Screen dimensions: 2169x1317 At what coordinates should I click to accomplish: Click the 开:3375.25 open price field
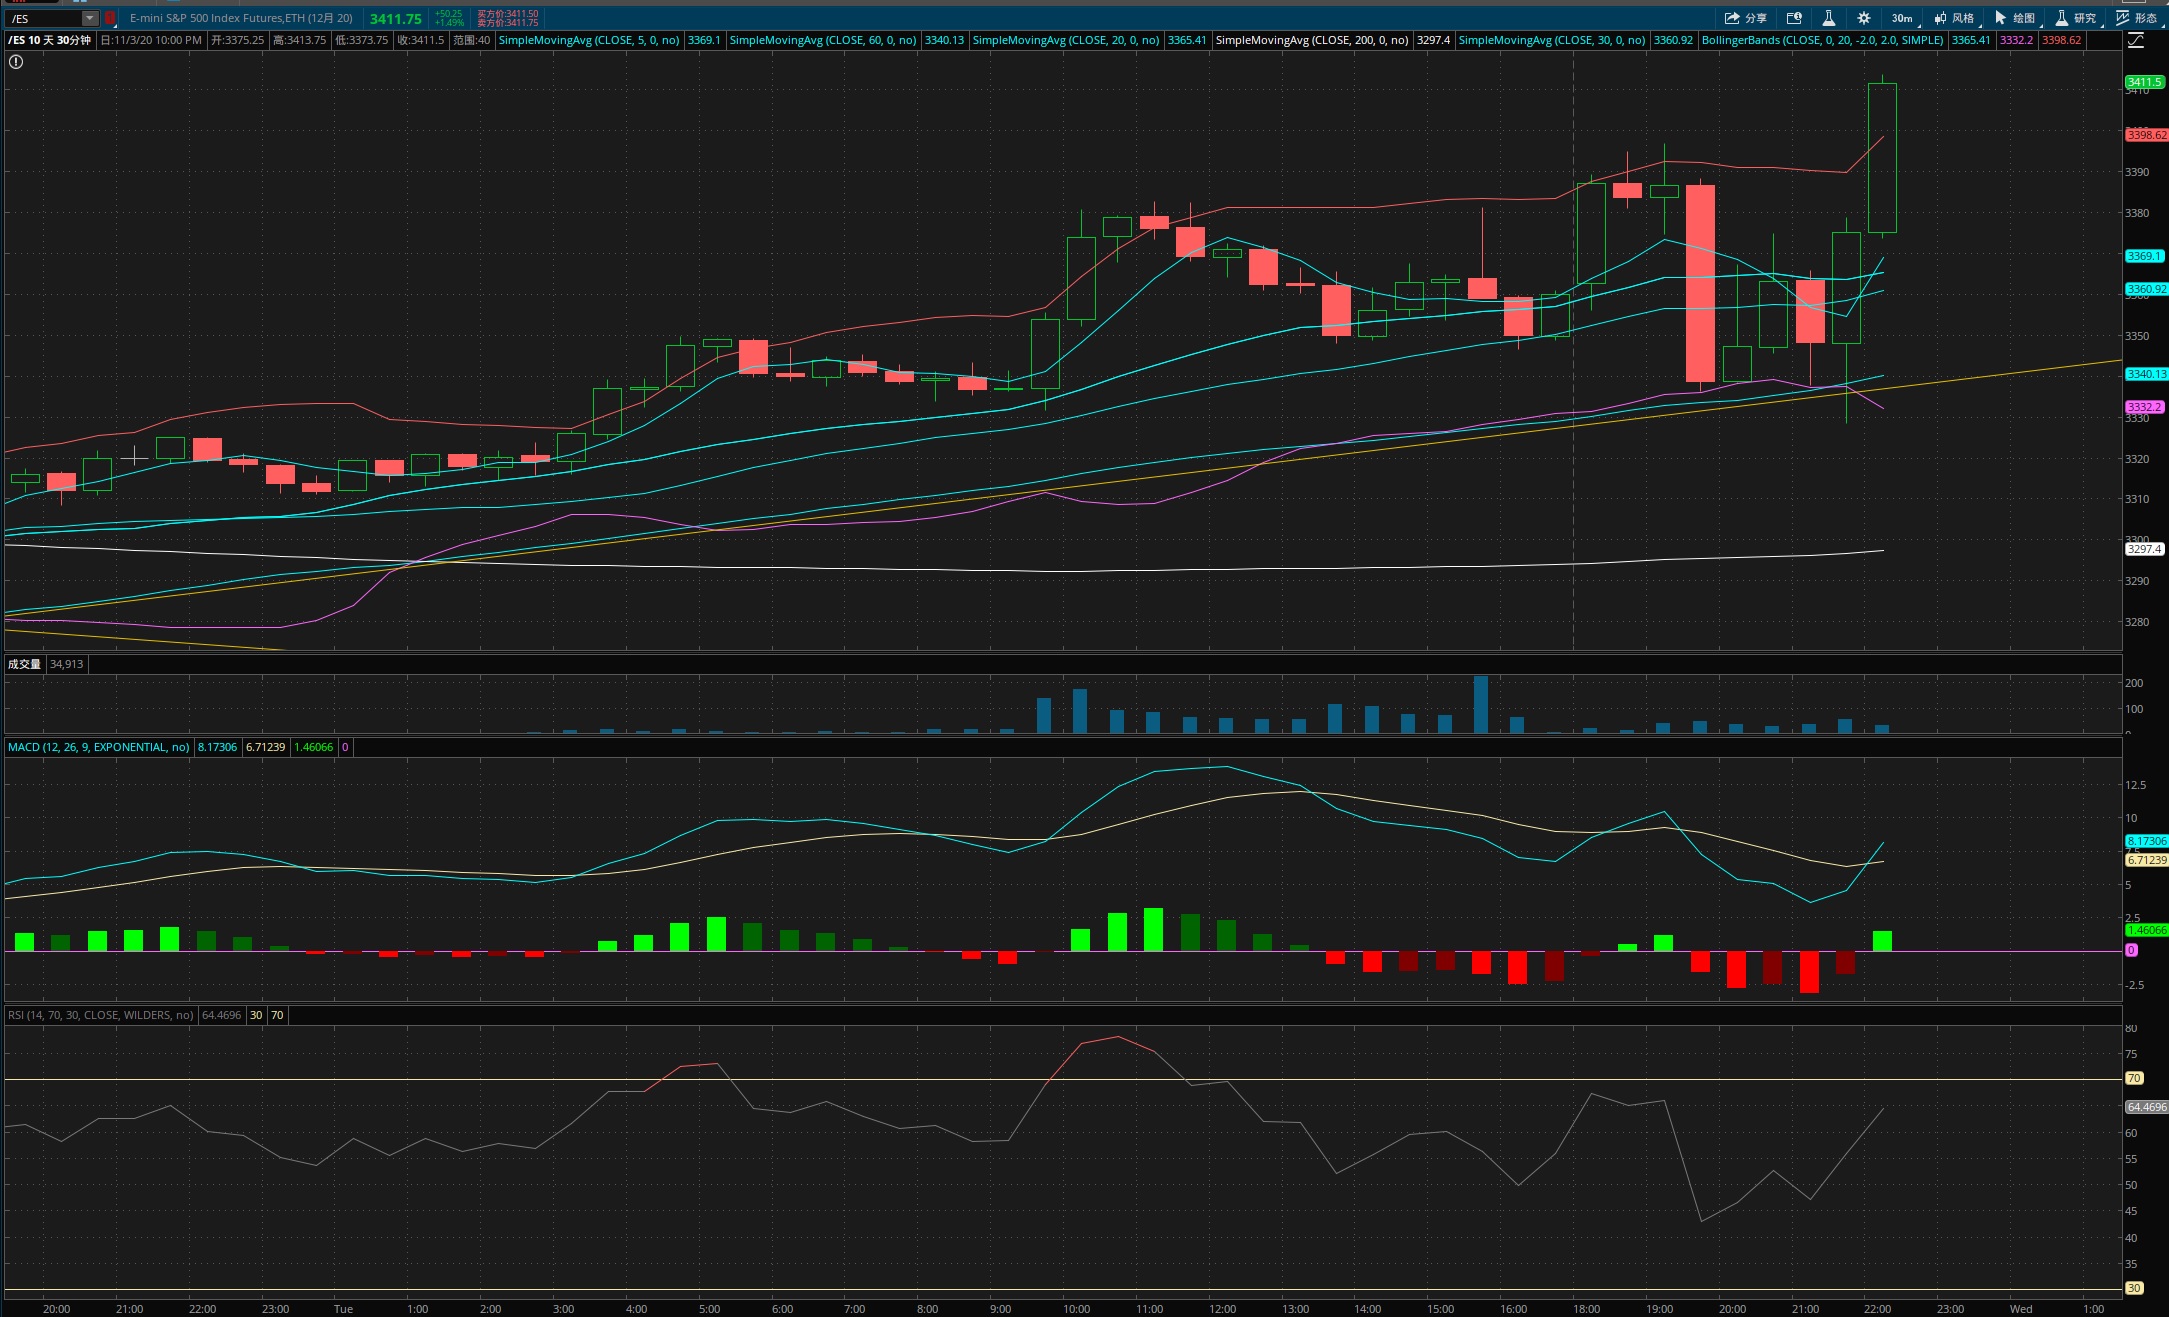point(238,40)
